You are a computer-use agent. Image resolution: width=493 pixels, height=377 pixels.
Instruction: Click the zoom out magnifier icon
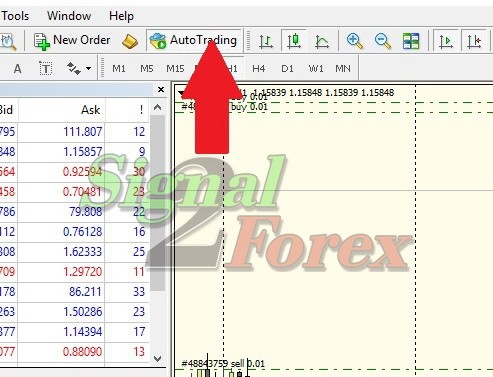pyautogui.click(x=383, y=41)
